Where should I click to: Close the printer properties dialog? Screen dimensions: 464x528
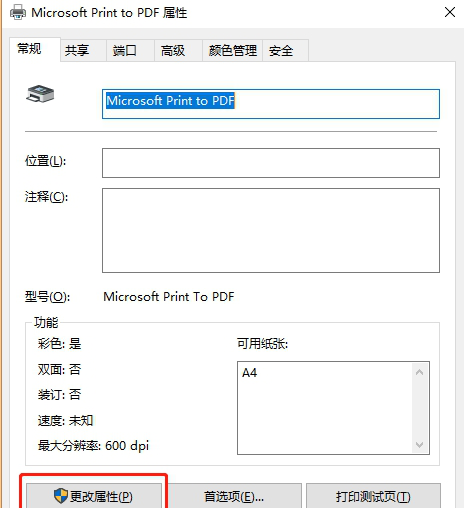450,12
